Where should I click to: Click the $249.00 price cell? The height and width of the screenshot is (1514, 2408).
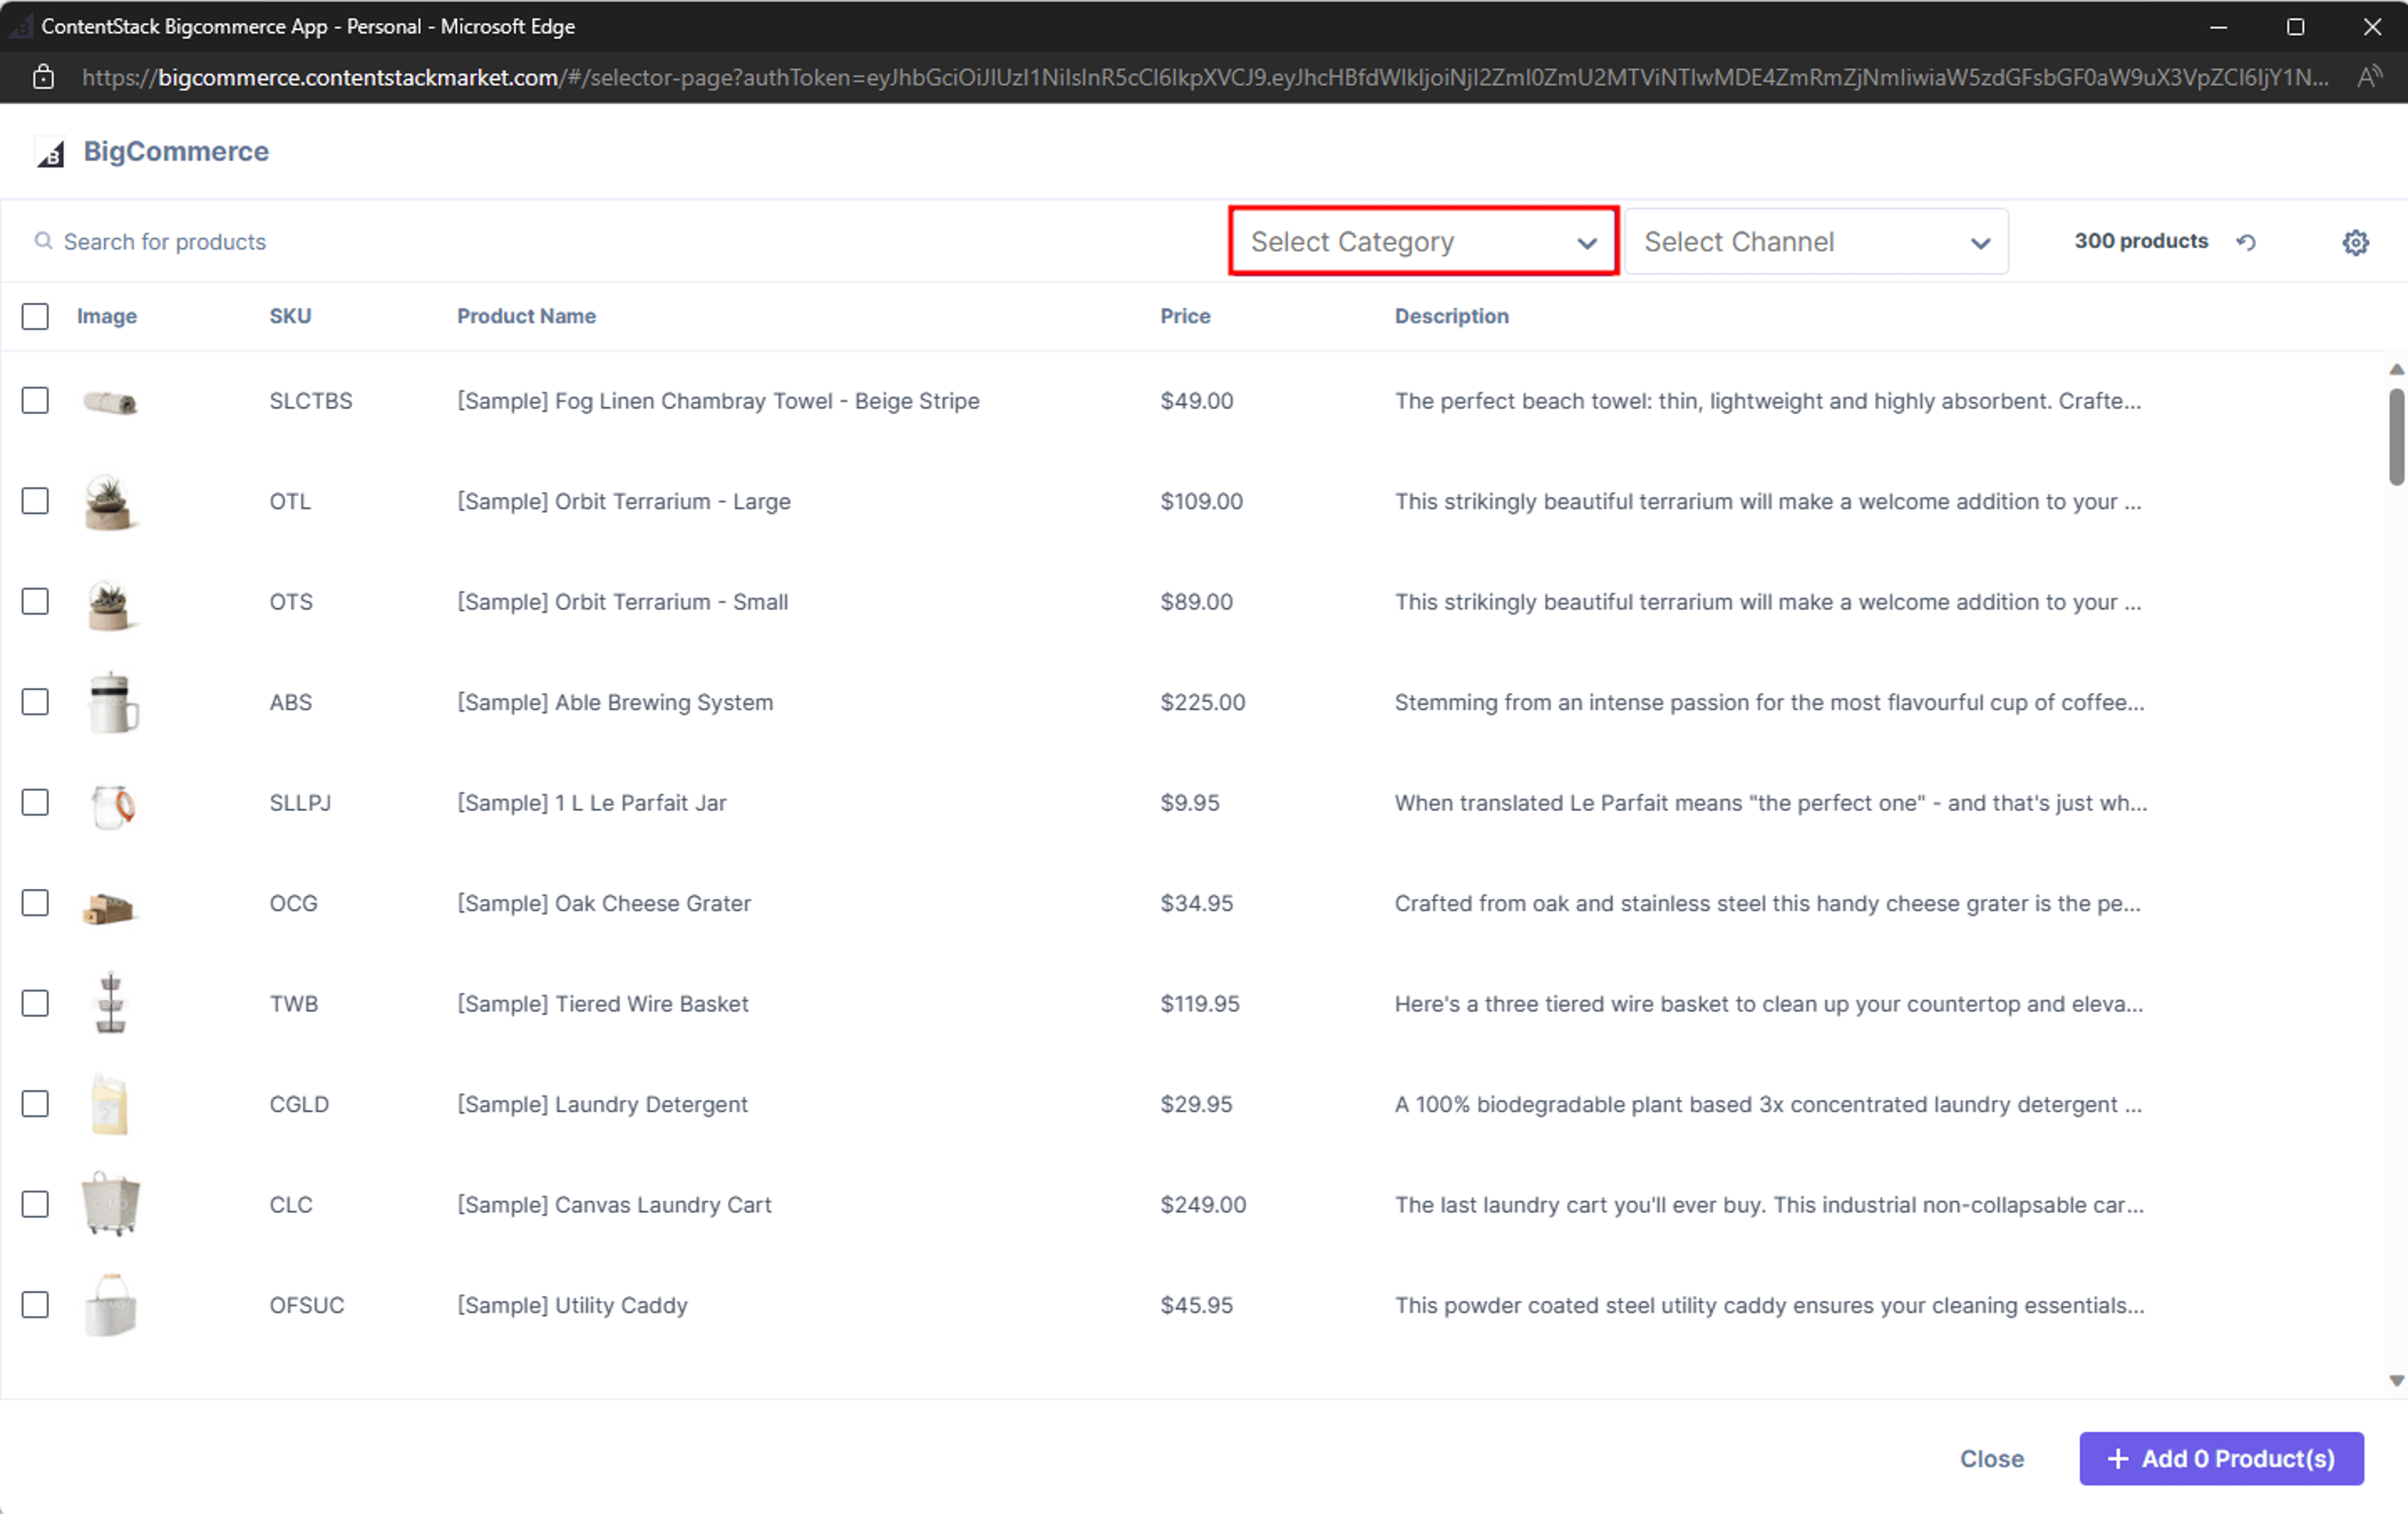tap(1203, 1204)
